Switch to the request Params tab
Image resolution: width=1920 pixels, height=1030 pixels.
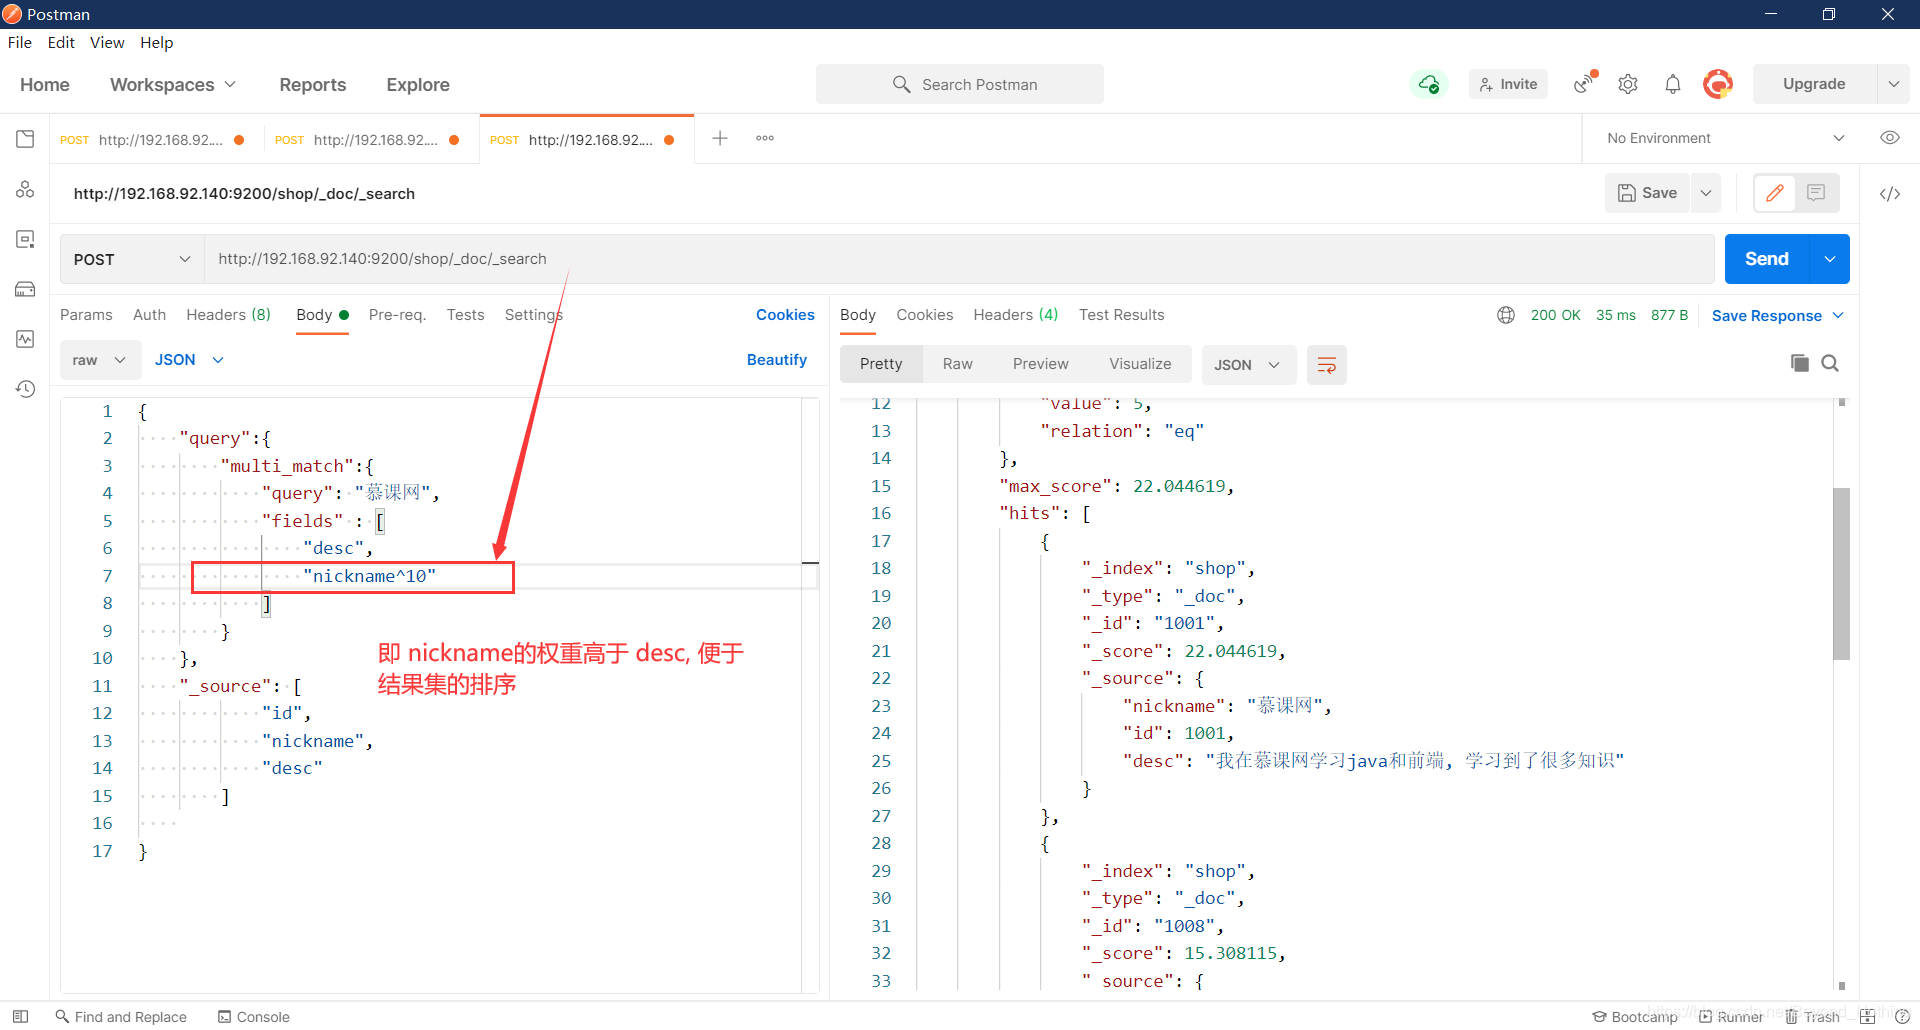click(86, 315)
